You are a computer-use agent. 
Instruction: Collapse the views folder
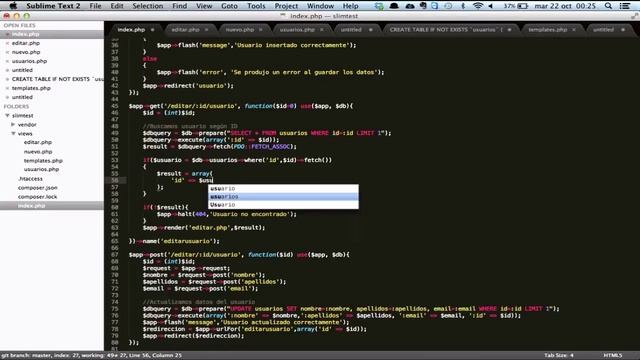(x=13, y=133)
